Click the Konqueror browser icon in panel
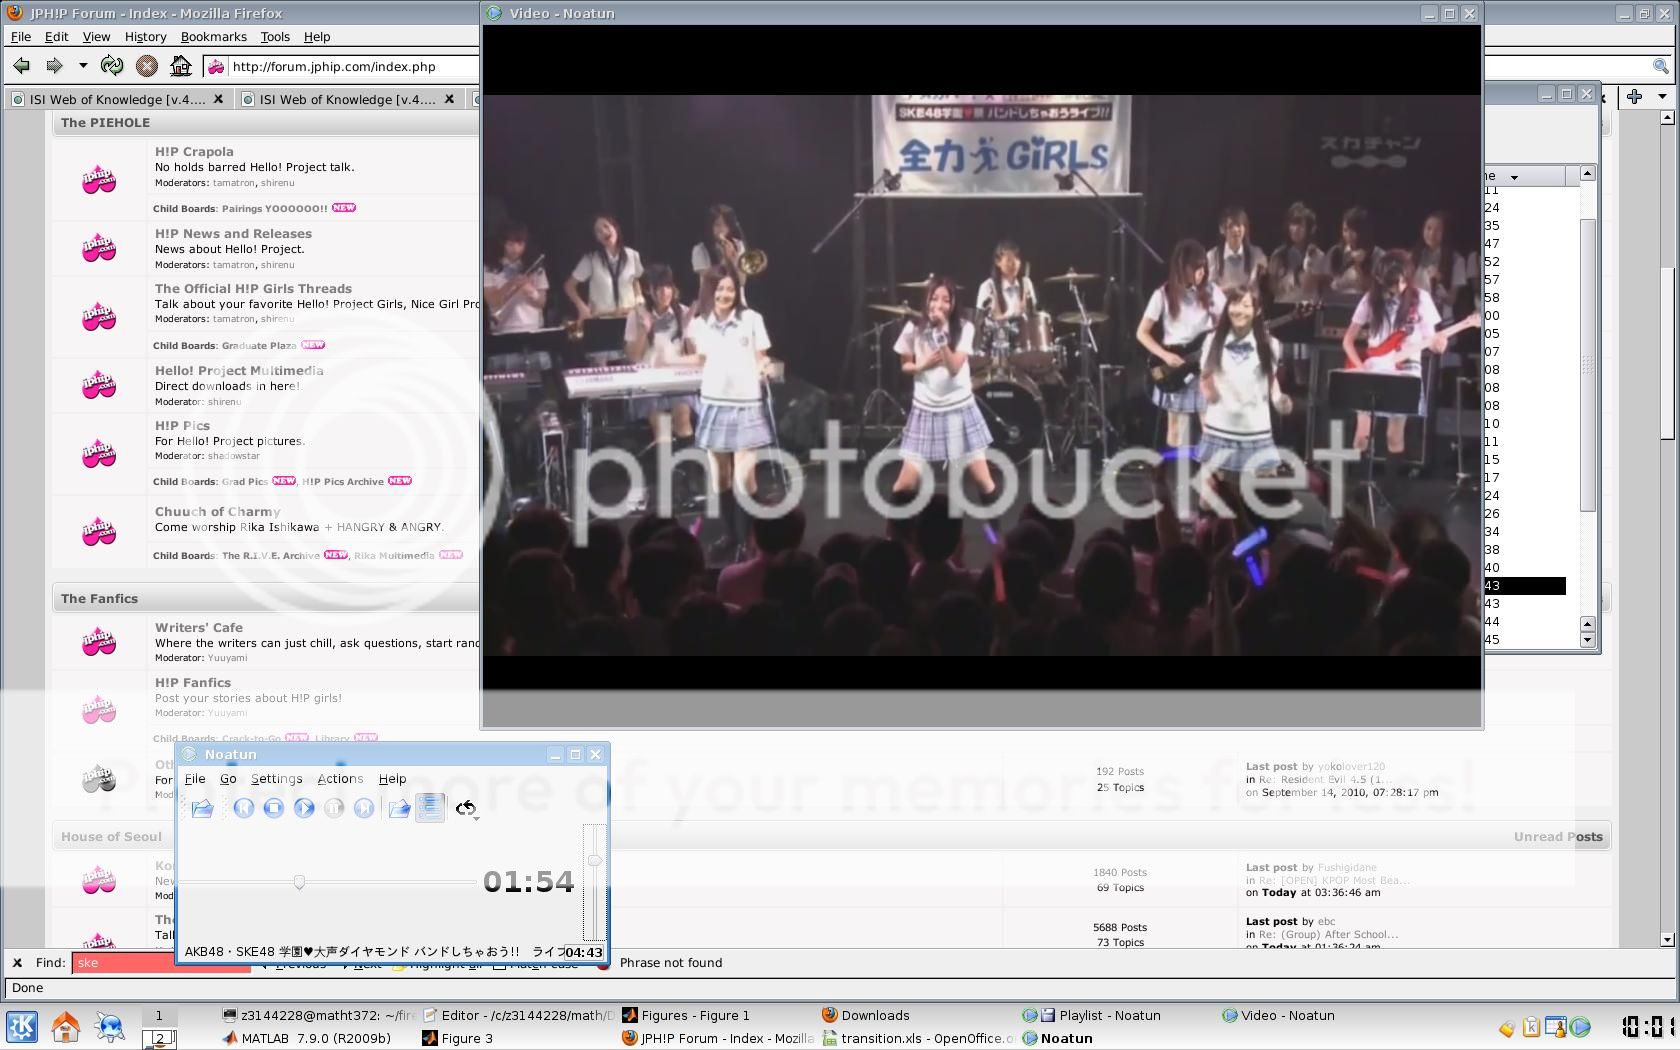Screen dimensions: 1680x1050 click(109, 1027)
